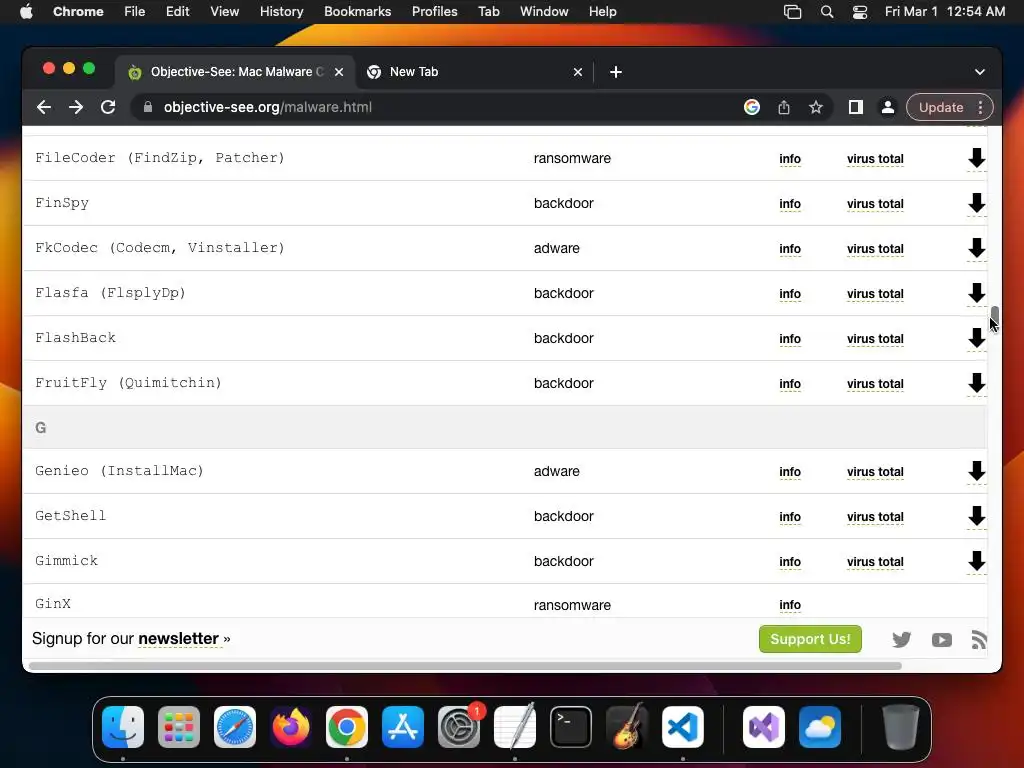Go back with the browser back arrow
The width and height of the screenshot is (1024, 768).
coord(44,107)
